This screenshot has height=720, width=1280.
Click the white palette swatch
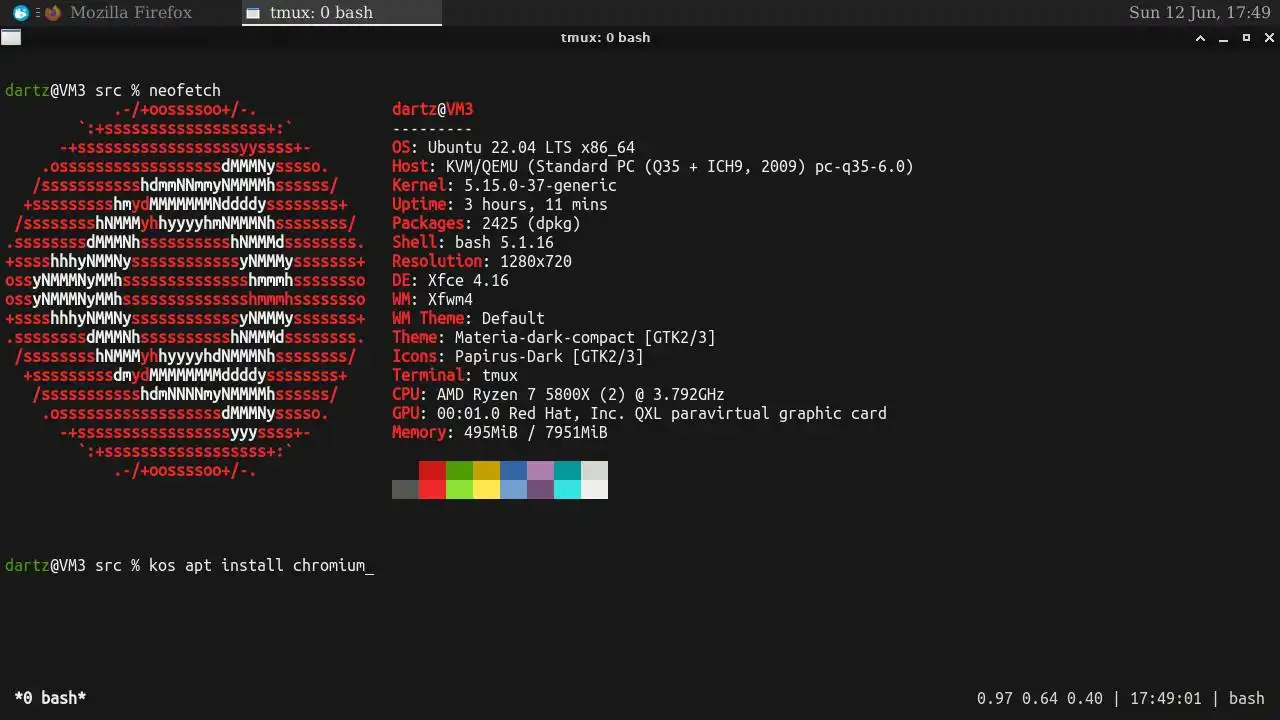tap(594, 490)
